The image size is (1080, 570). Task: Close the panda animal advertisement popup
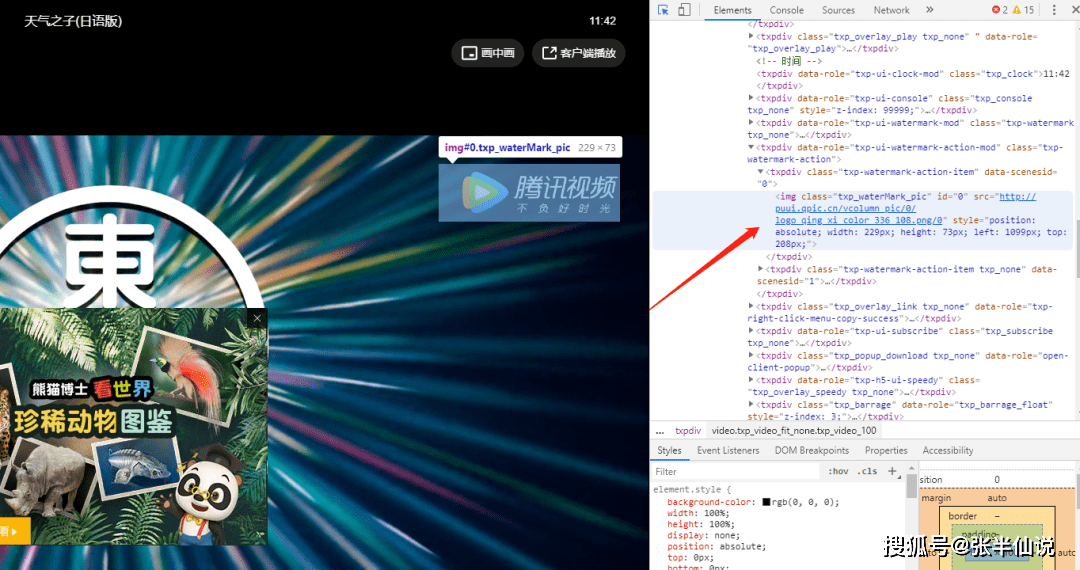point(257,318)
